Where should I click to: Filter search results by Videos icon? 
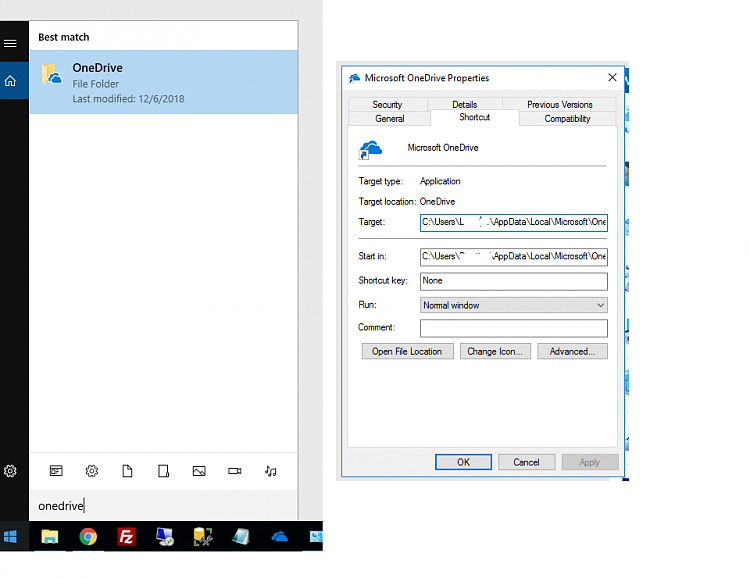coord(234,471)
